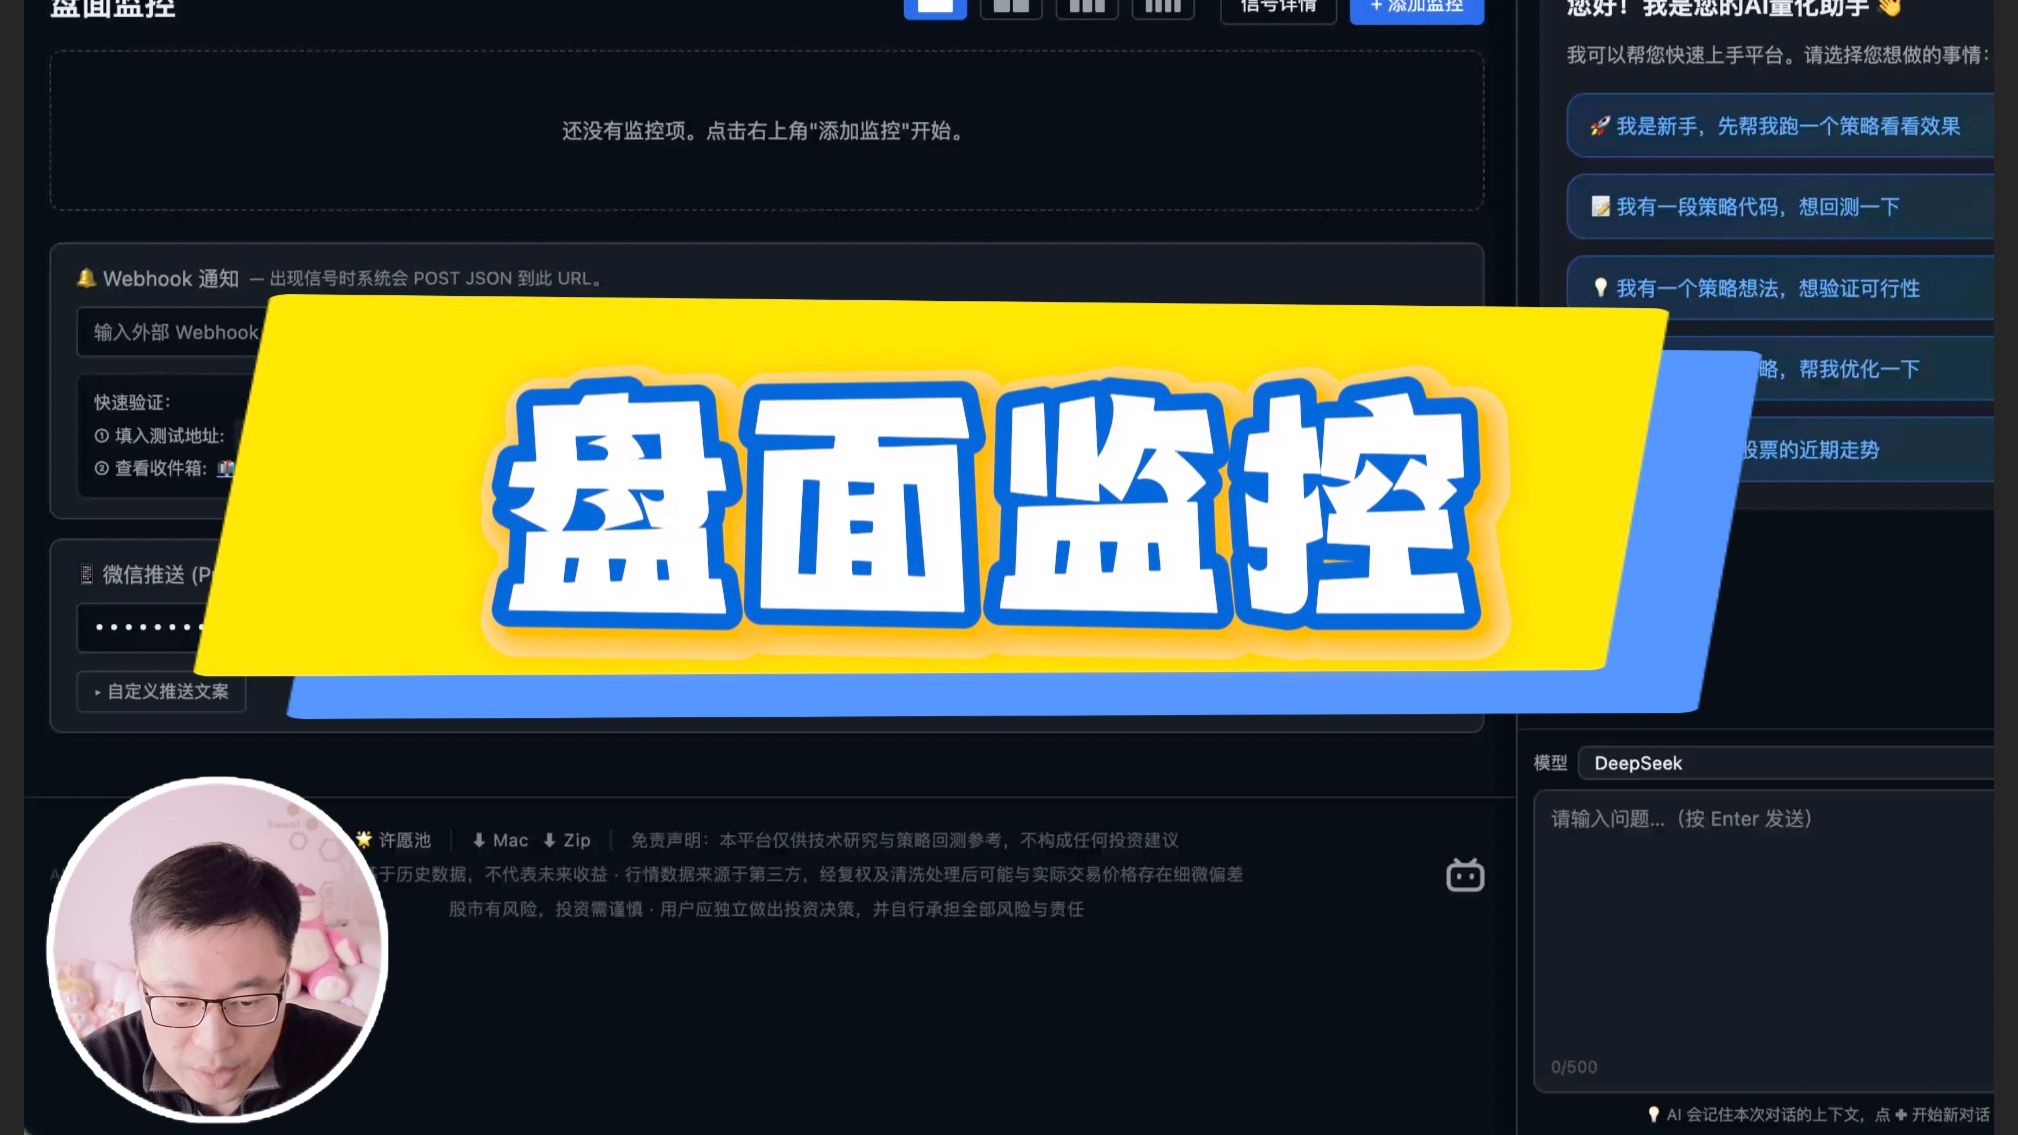Click the 微信推送 phone heading
Viewport: 2018px width, 1135px height.
click(x=146, y=574)
